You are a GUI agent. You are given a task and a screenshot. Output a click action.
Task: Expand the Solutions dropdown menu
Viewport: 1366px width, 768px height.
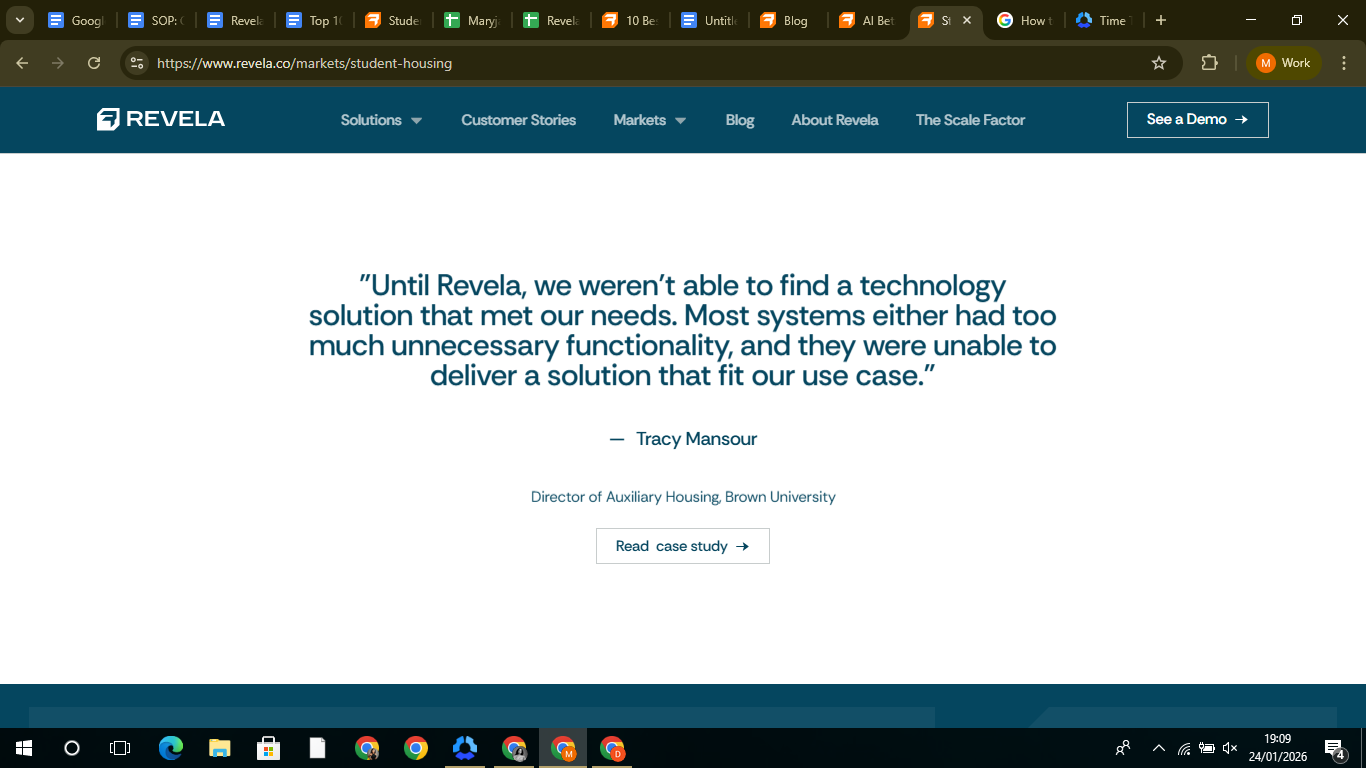pyautogui.click(x=381, y=120)
